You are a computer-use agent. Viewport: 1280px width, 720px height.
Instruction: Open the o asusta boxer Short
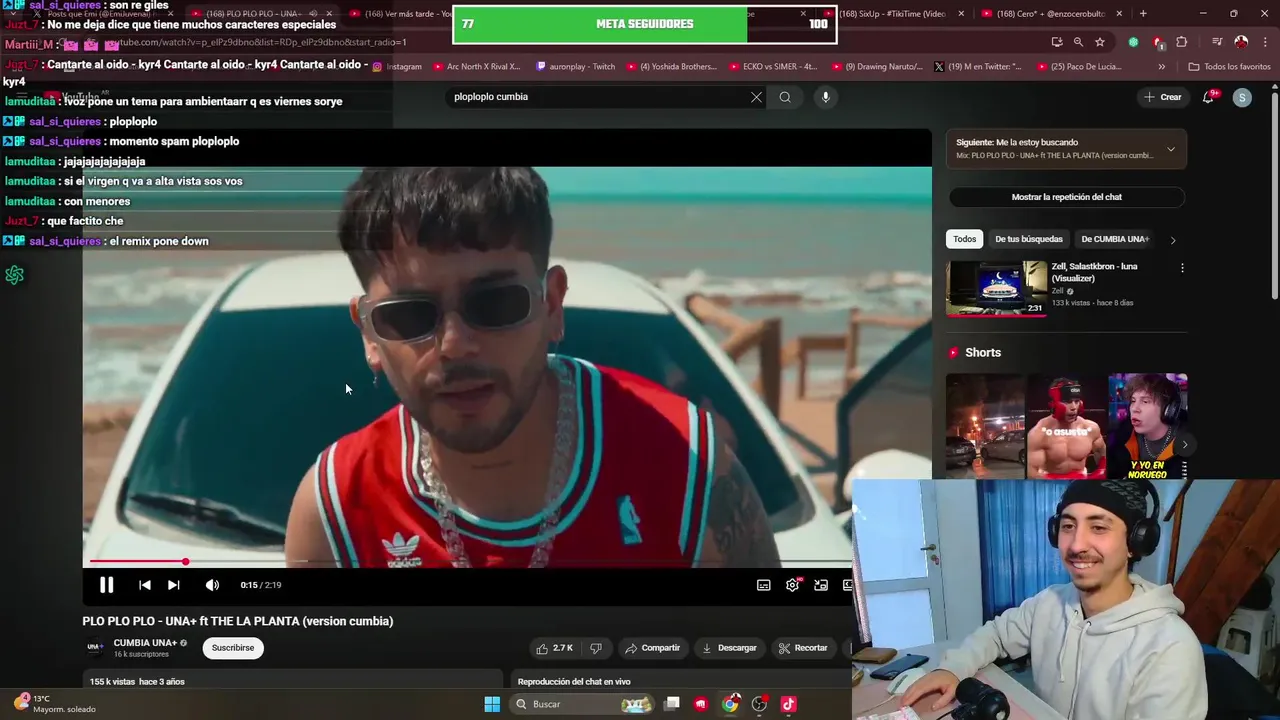[1065, 426]
